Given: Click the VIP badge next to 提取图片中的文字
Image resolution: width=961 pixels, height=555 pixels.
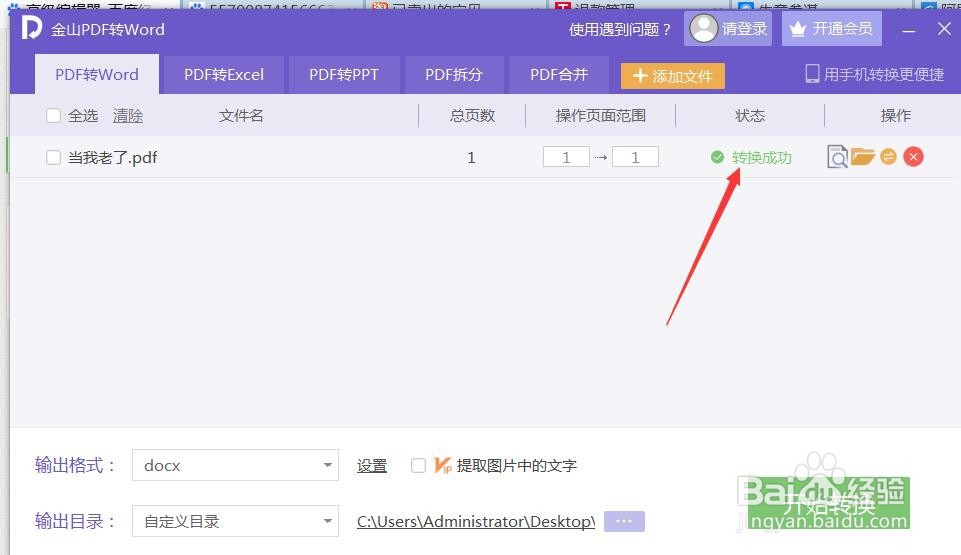Looking at the screenshot, I should tap(443, 466).
